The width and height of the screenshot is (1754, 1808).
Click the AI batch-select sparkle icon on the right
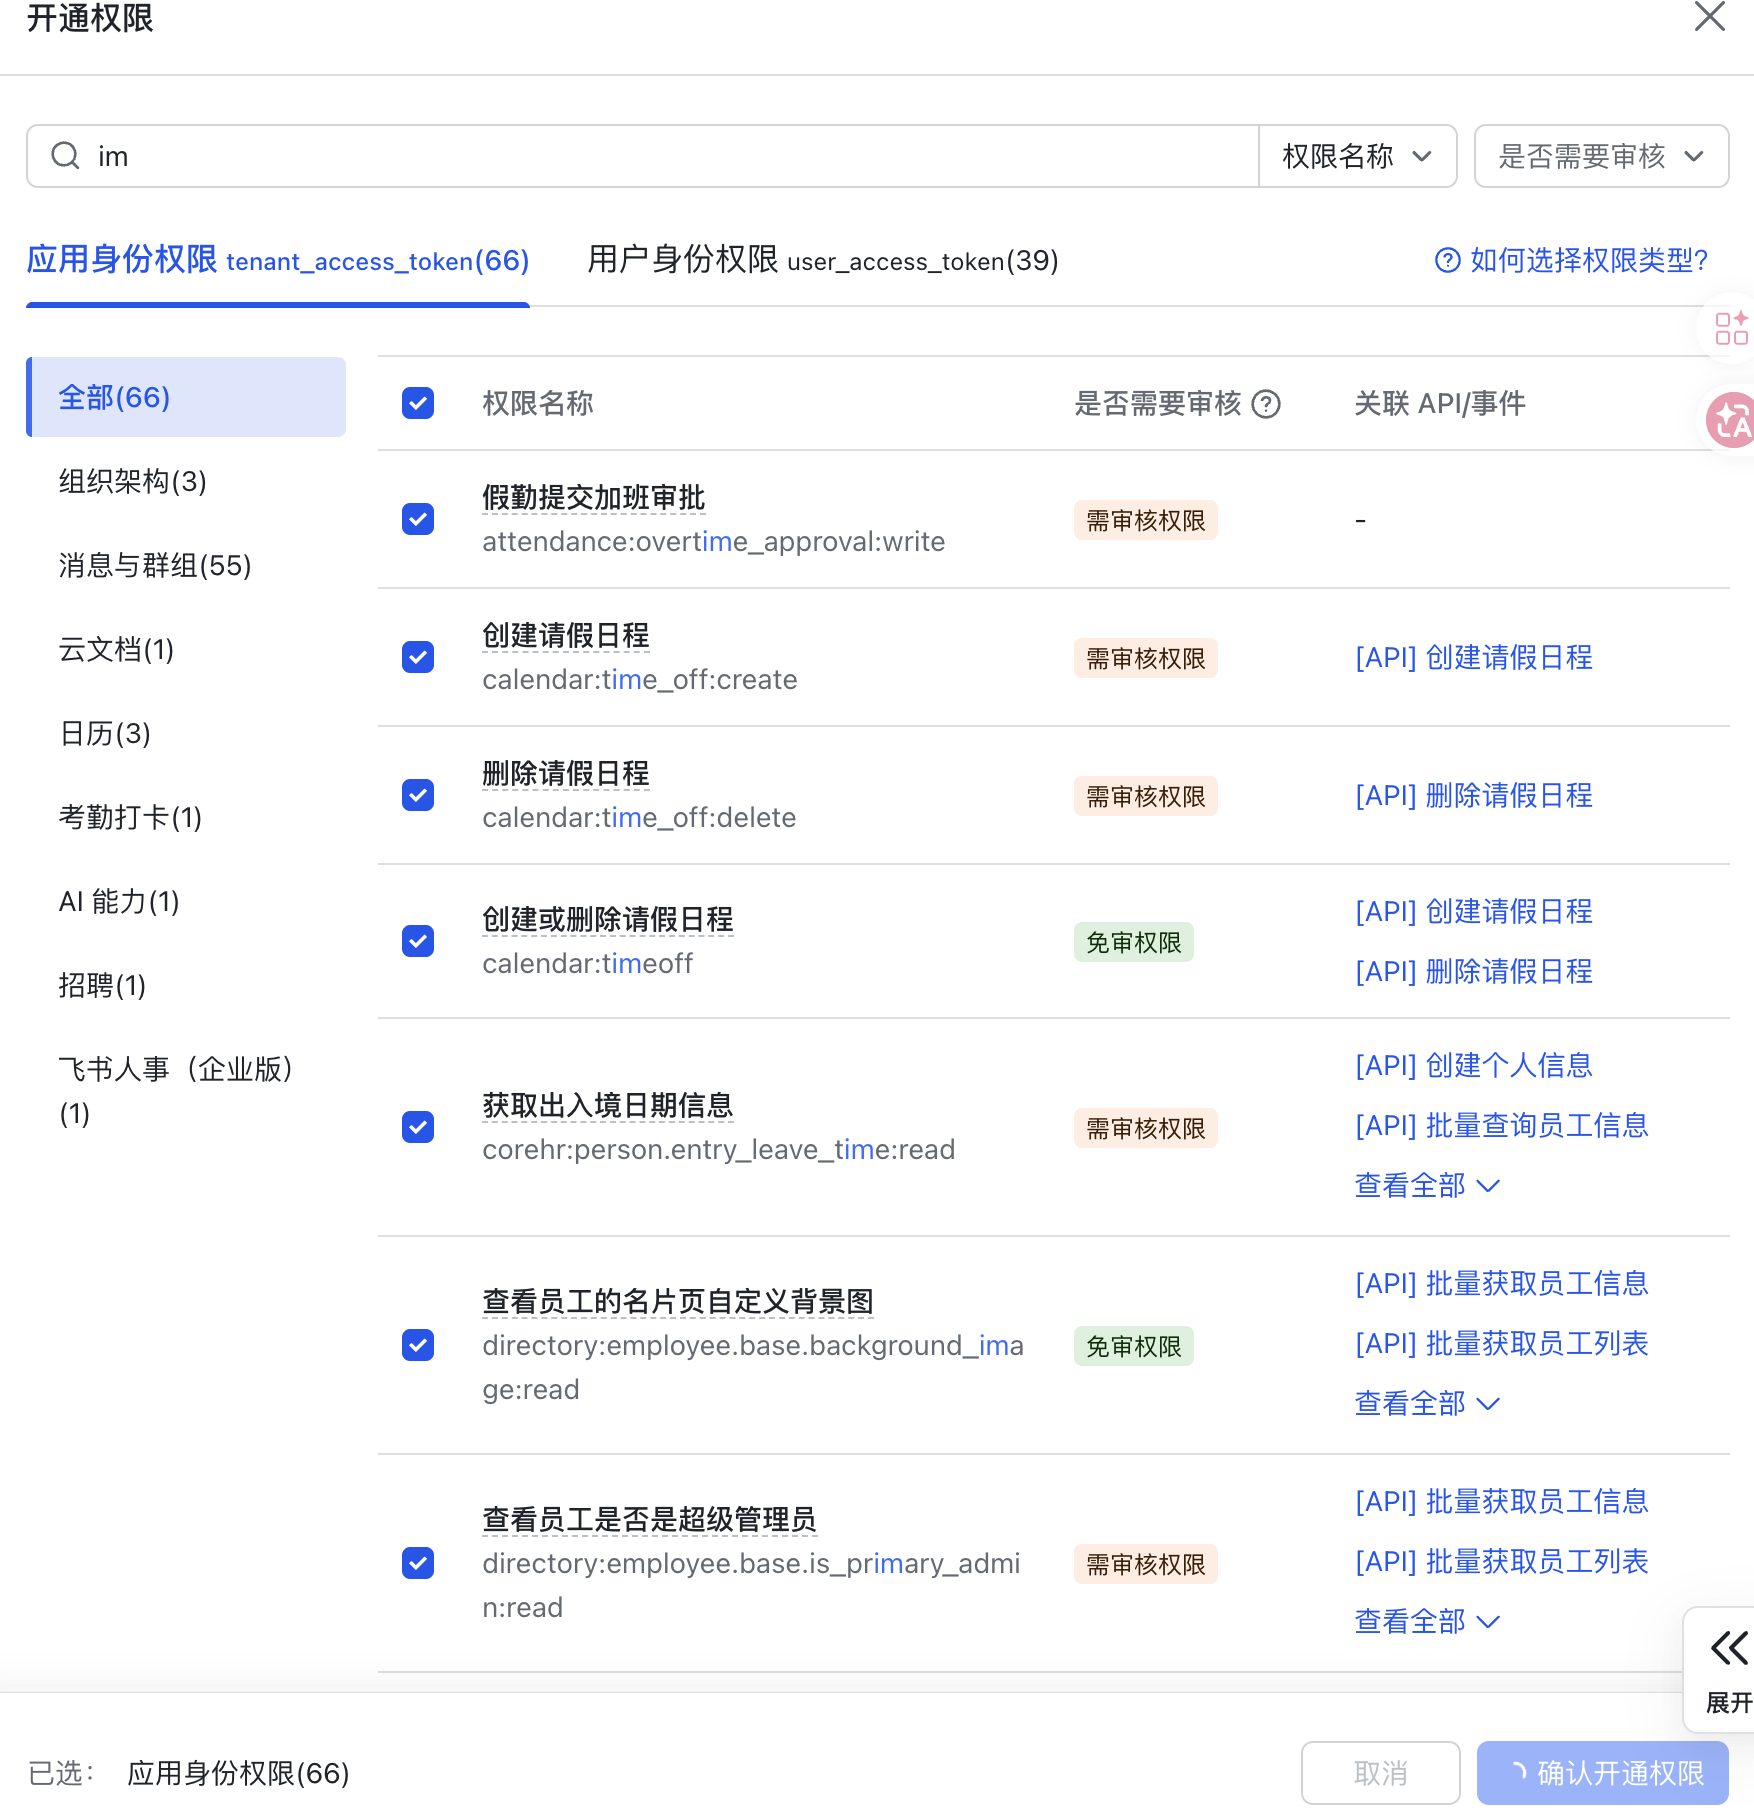[1732, 328]
